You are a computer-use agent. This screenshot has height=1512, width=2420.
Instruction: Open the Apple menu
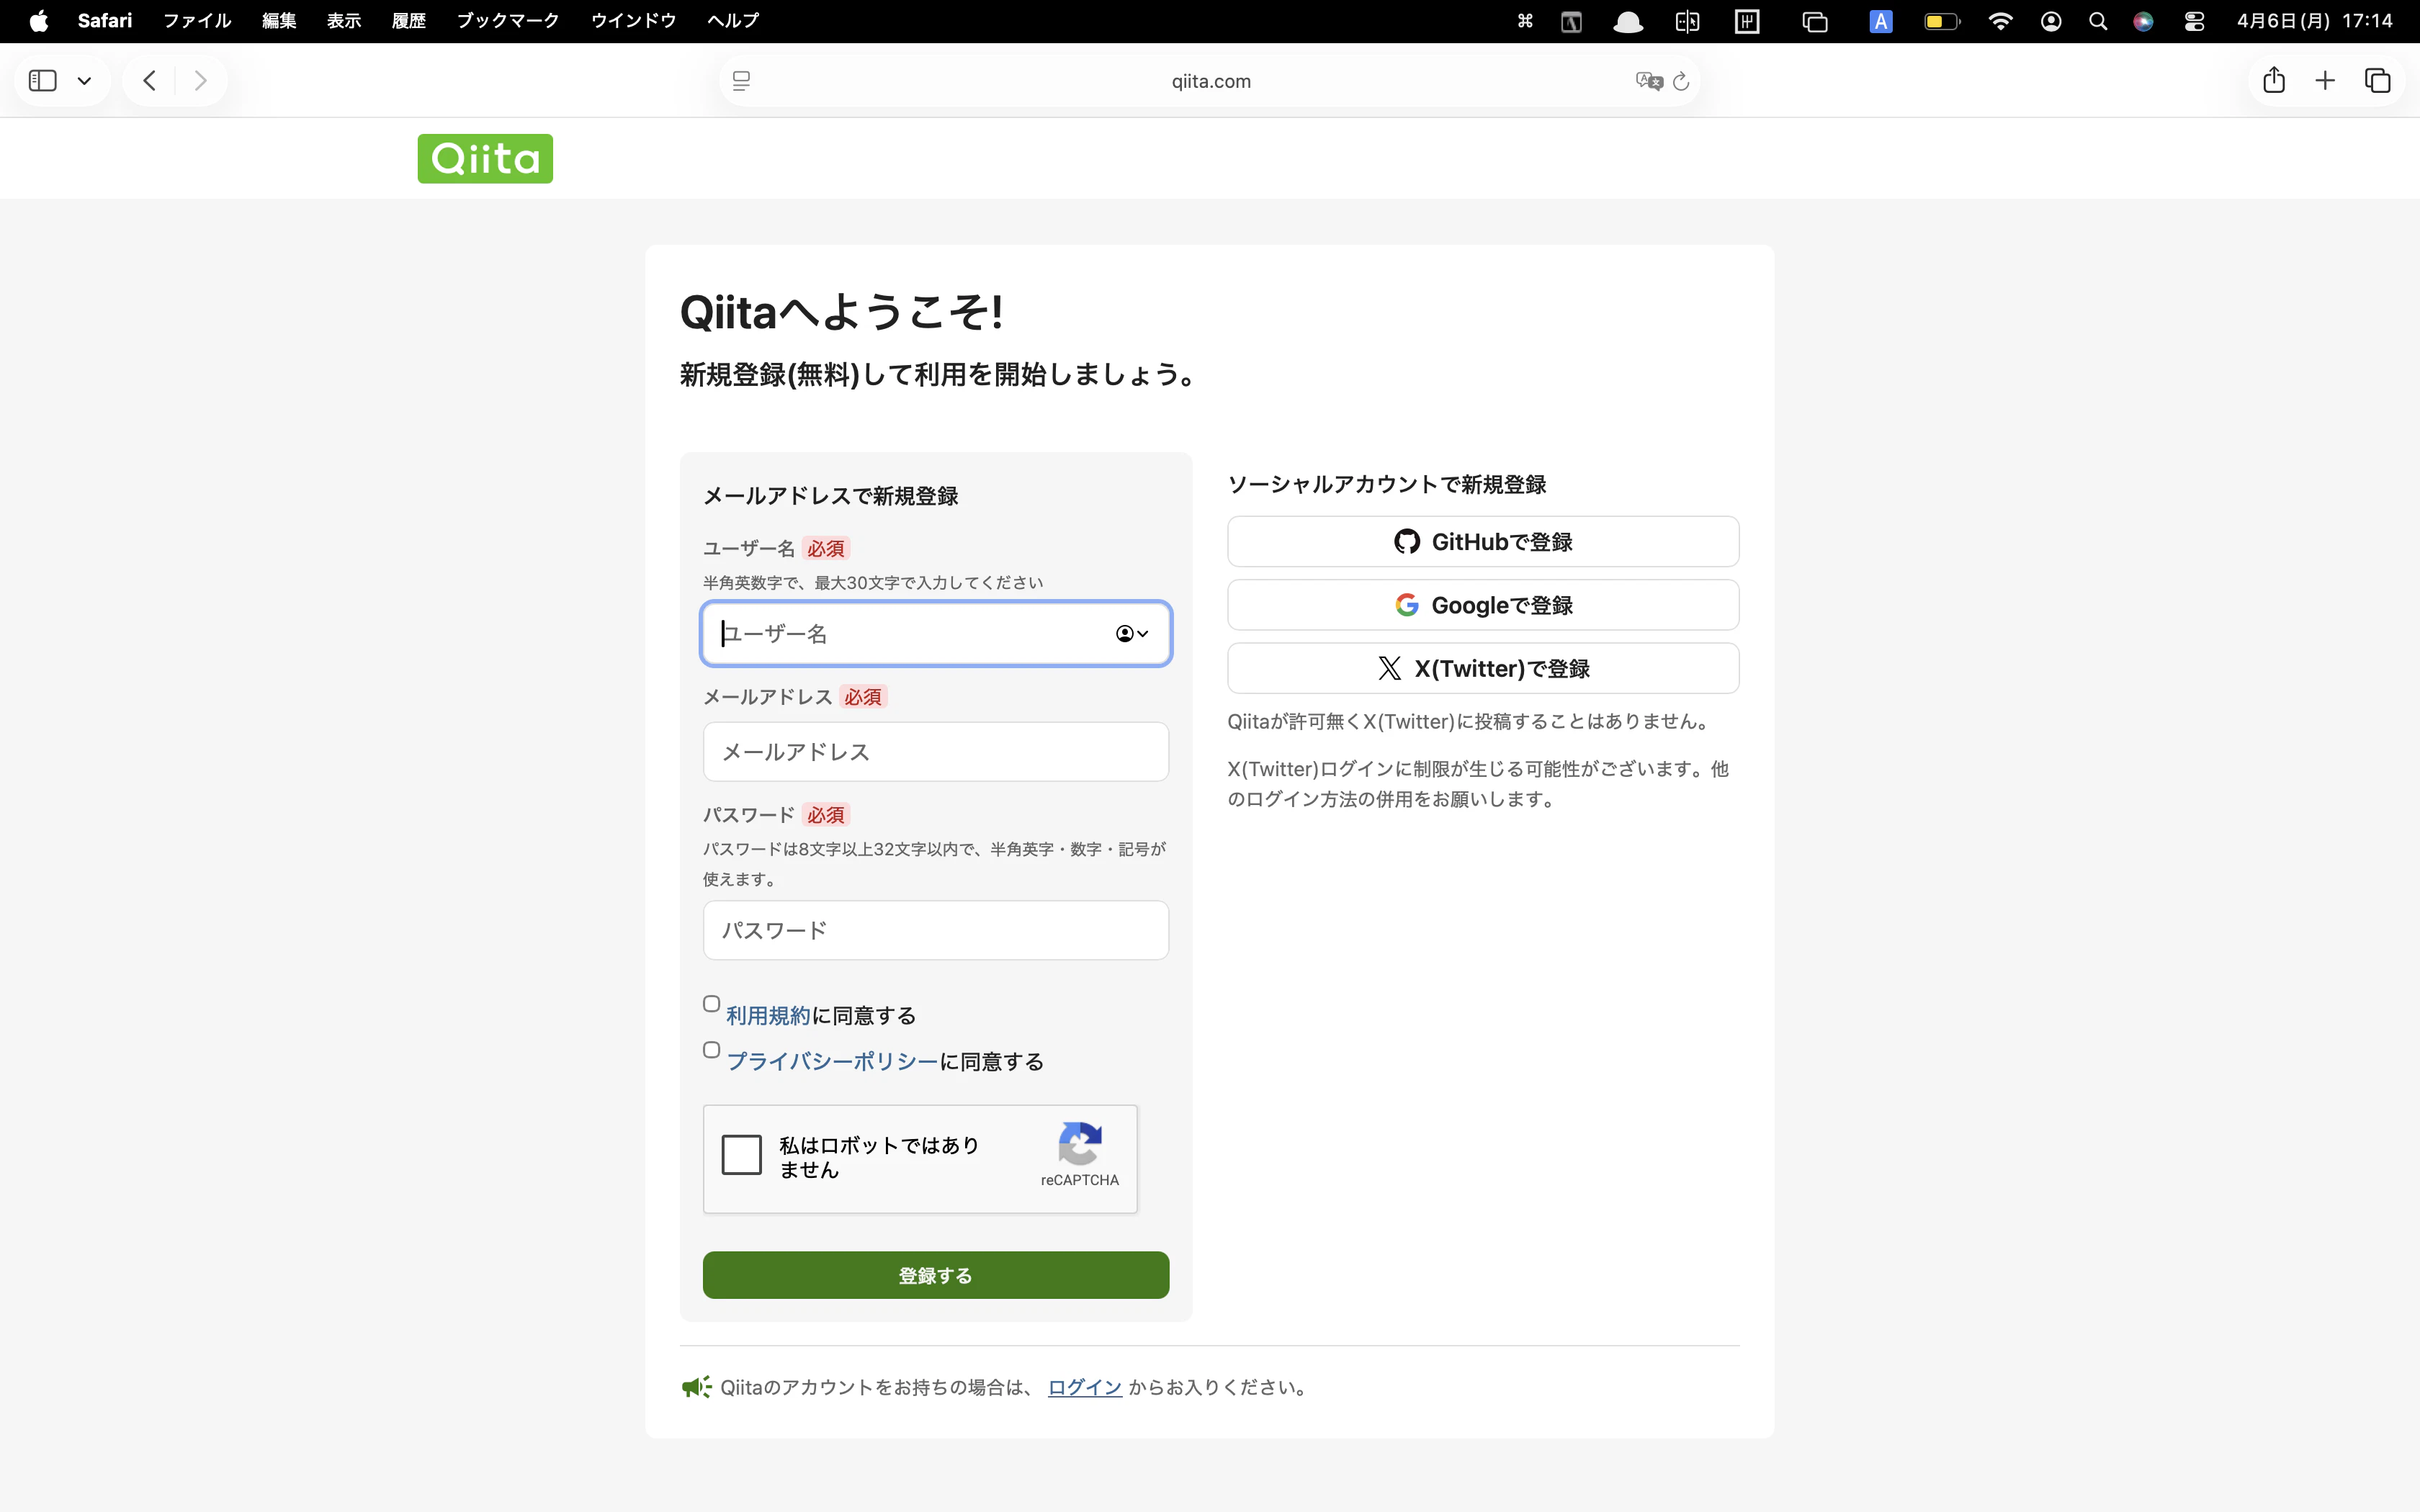tap(38, 21)
